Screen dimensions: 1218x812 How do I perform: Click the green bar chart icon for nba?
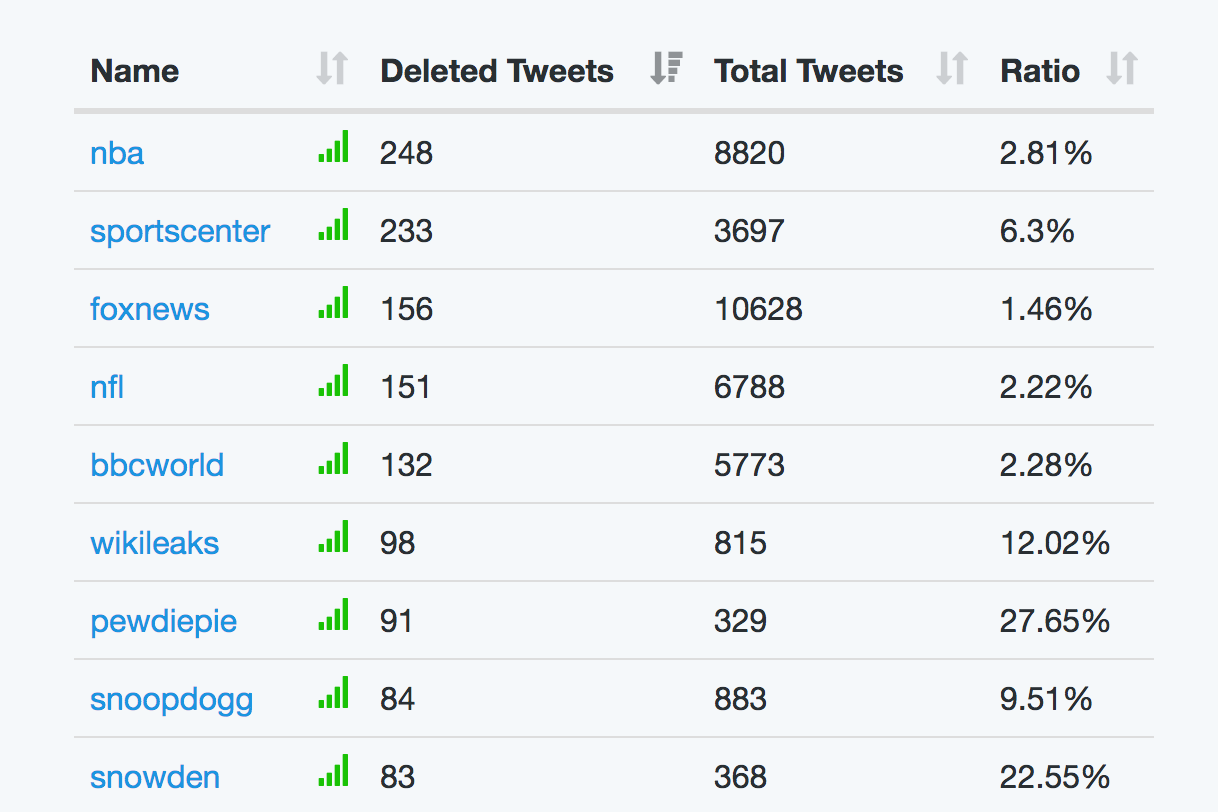333,146
